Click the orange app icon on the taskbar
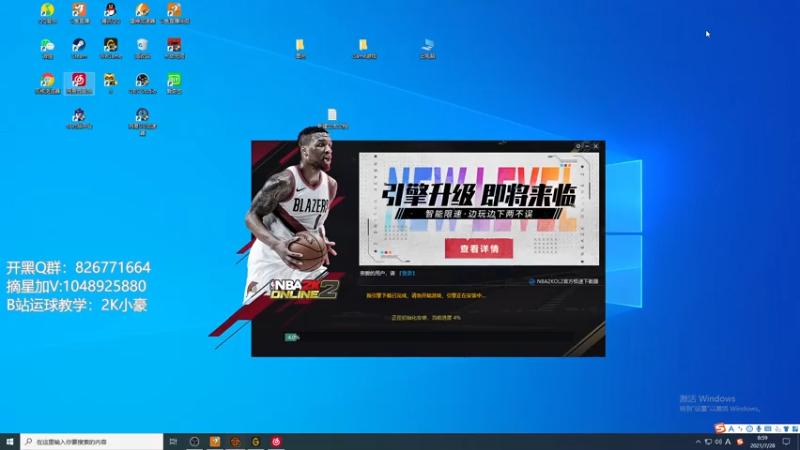The image size is (800, 450). pyautogui.click(x=215, y=441)
